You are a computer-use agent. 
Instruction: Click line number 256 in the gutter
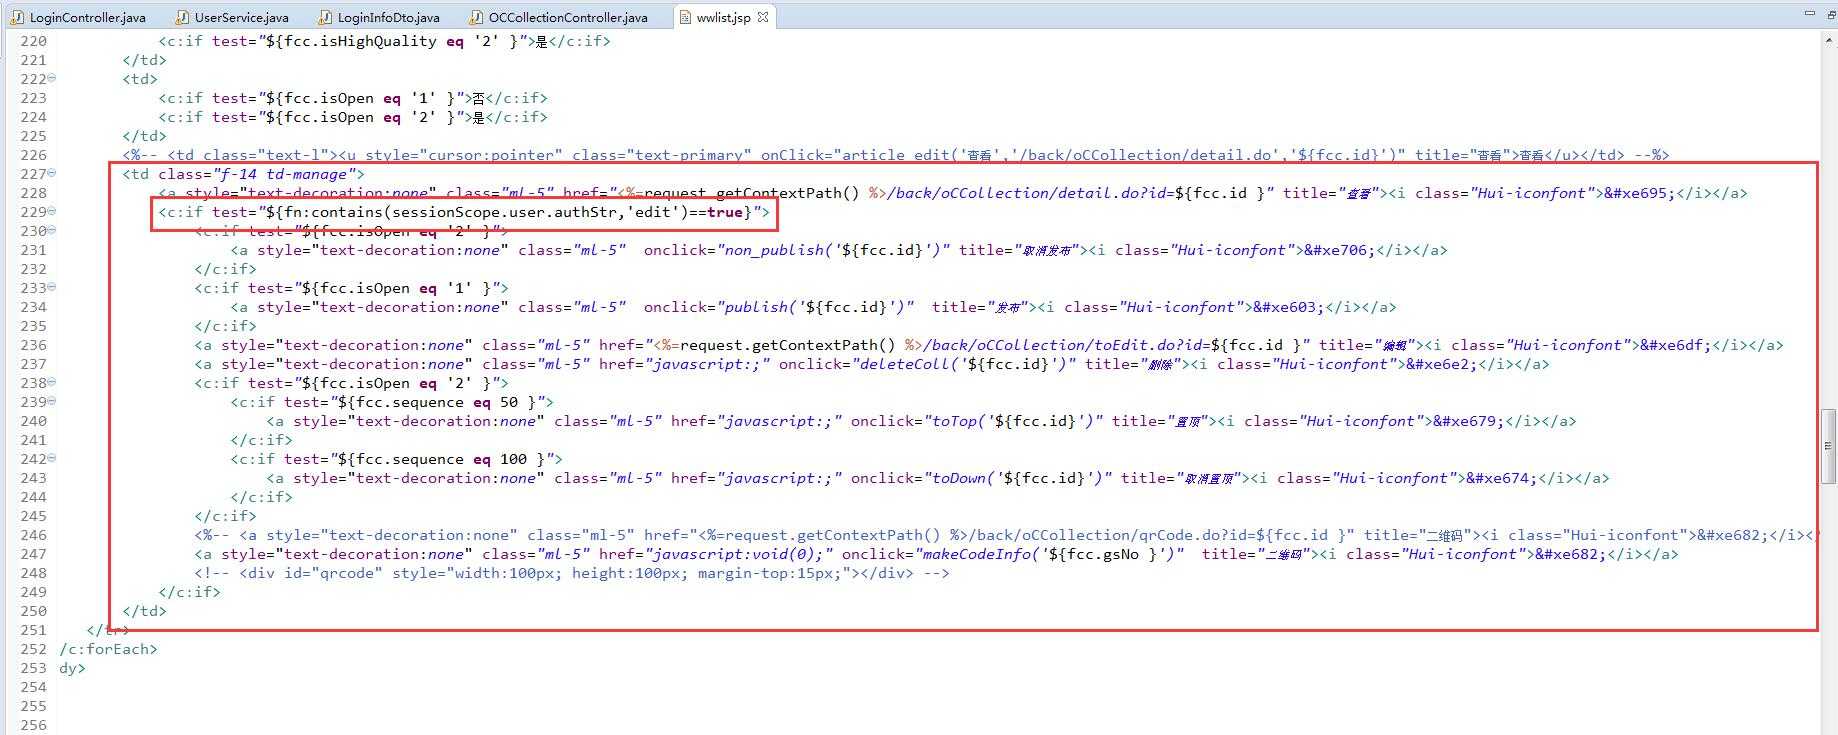coord(33,725)
